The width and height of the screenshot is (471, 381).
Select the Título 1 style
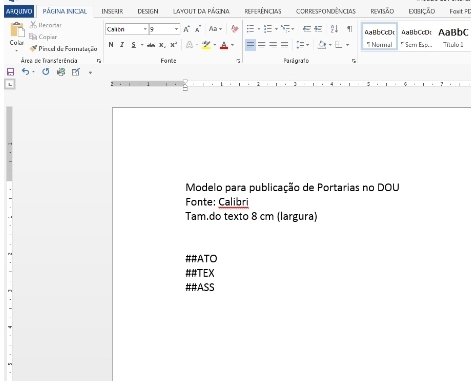[x=453, y=37]
